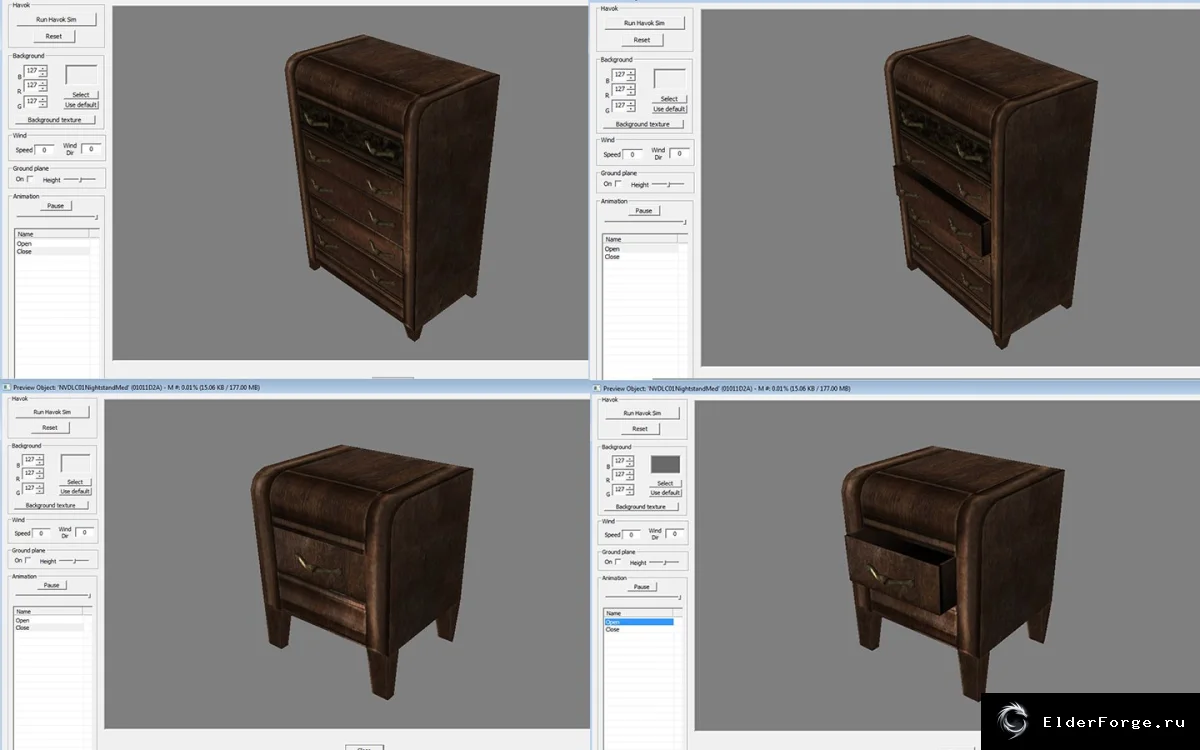Toggle ground plane On in closed nightstand window
Image resolution: width=1200 pixels, height=750 pixels.
(27, 560)
